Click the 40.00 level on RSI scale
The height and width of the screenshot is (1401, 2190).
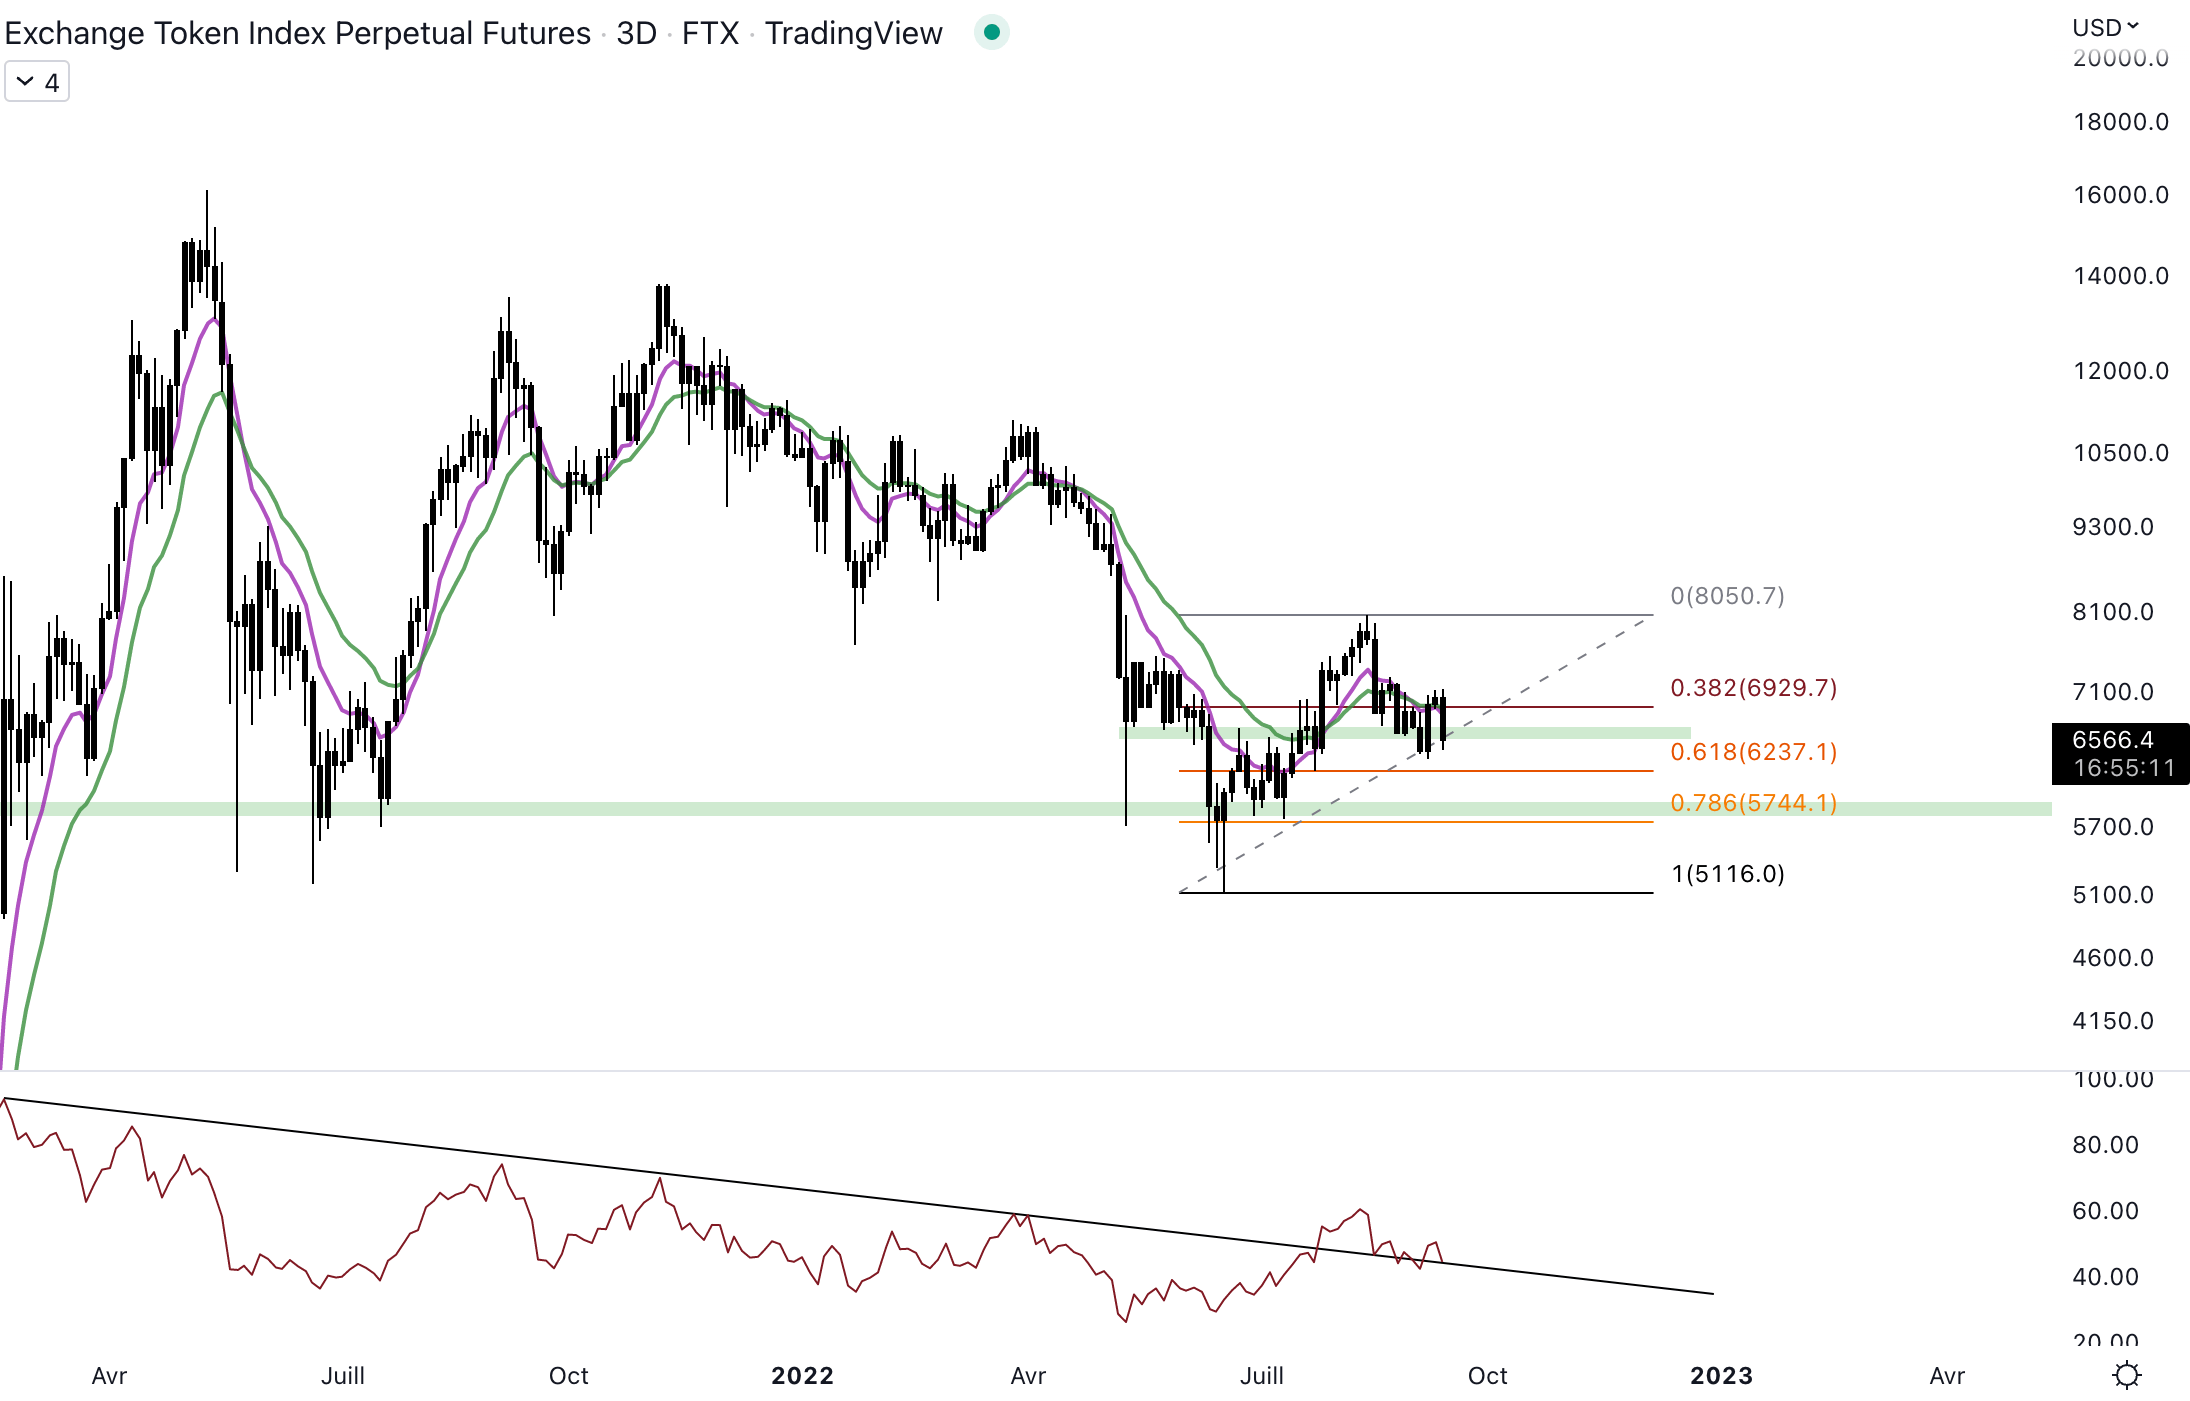click(2105, 1277)
